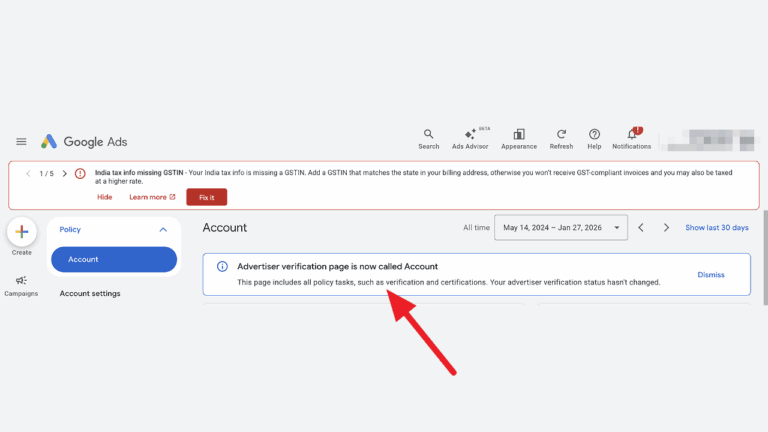768x432 pixels.
Task: Select Account under Policy
Action: point(114,259)
